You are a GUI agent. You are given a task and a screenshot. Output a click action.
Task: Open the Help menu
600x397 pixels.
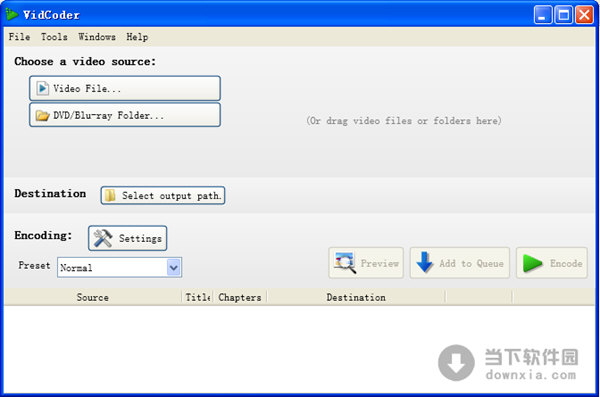[137, 37]
